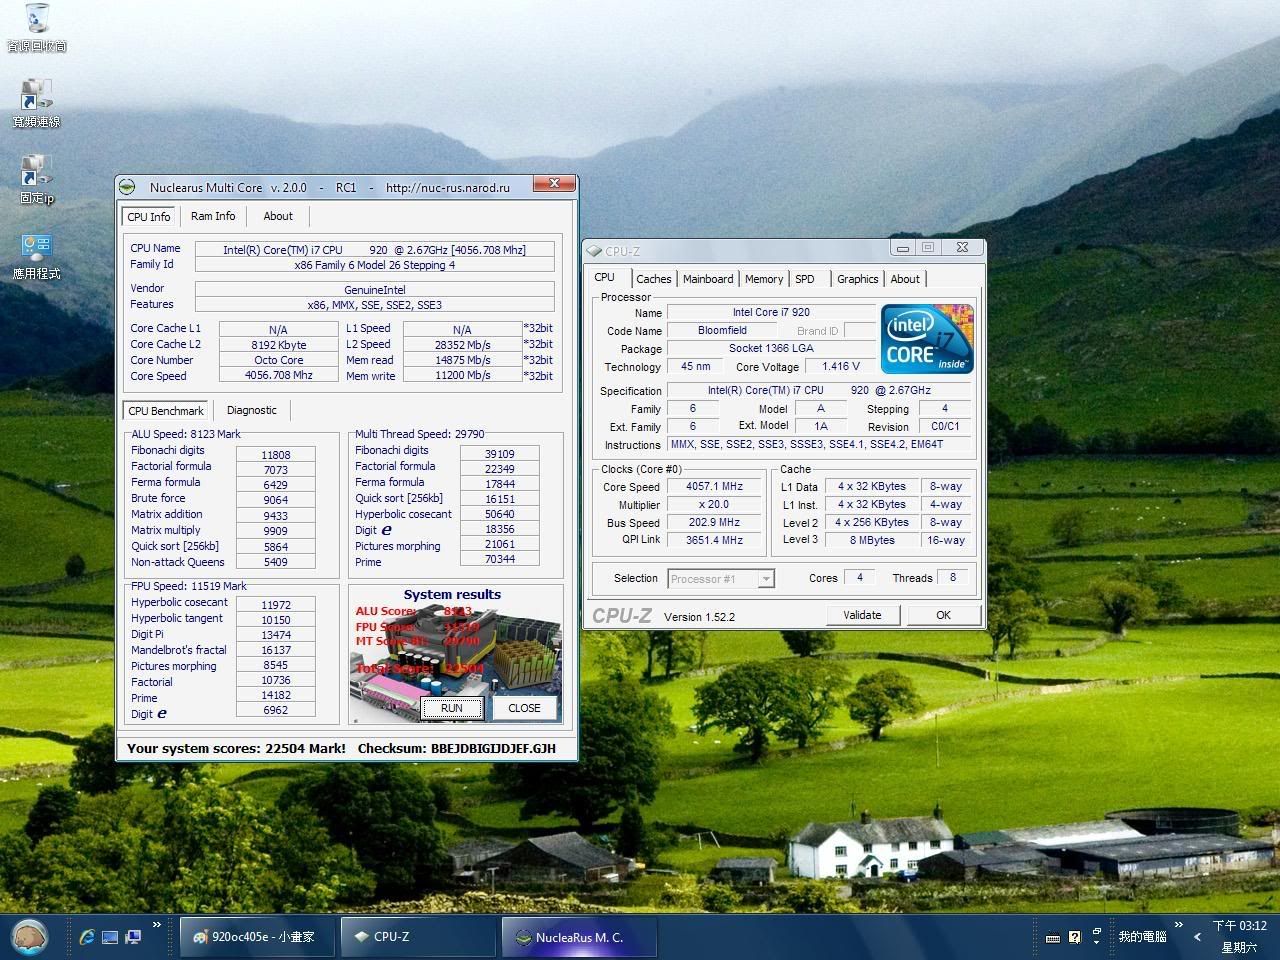Select the CPU Benchmark tab

coord(166,410)
